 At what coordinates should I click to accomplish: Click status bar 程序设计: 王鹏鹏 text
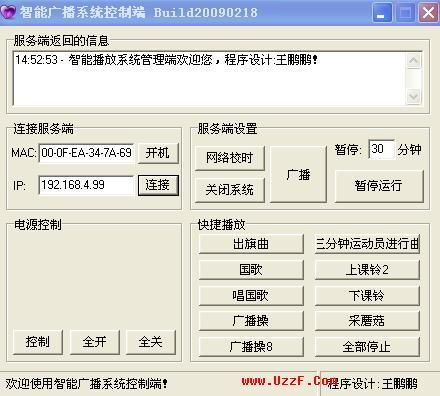pyautogui.click(x=373, y=384)
